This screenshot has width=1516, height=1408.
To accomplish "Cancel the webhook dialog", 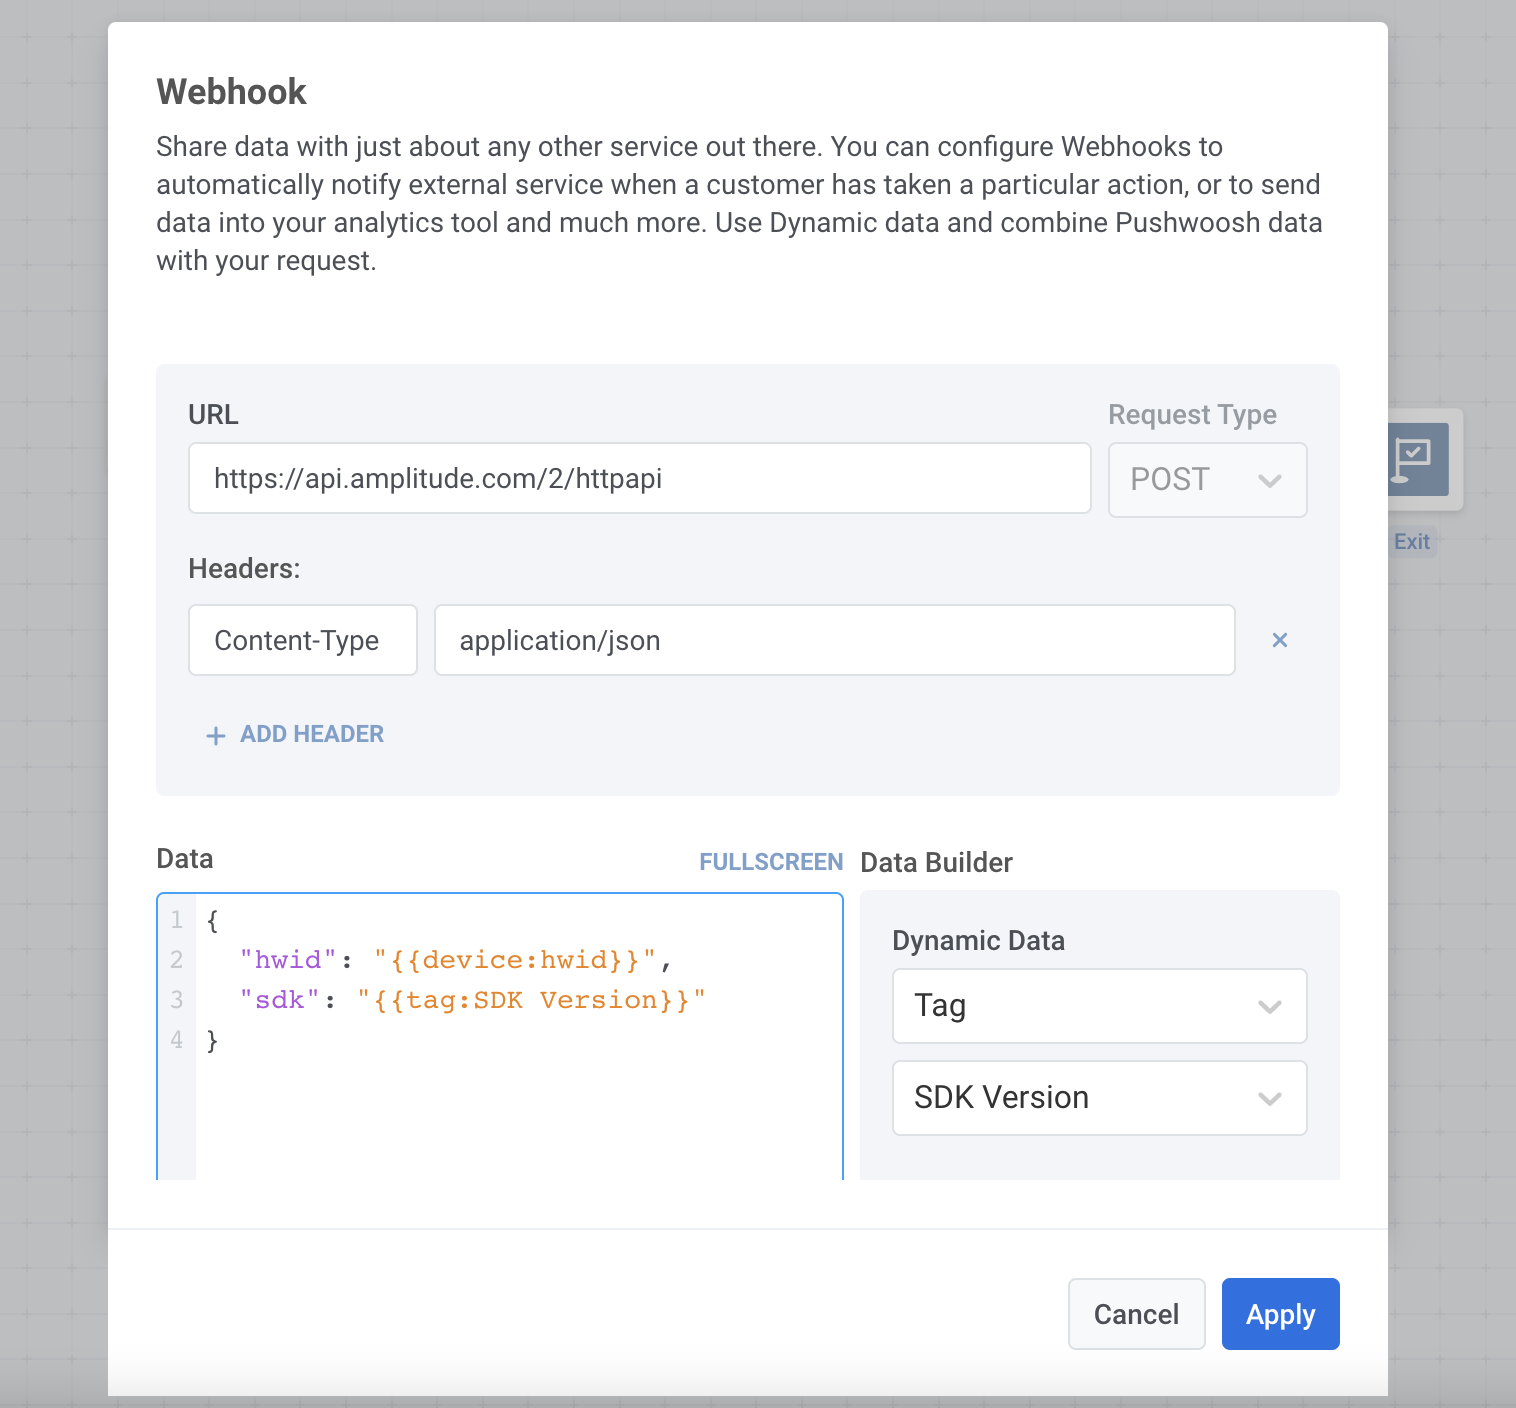I will [1136, 1314].
